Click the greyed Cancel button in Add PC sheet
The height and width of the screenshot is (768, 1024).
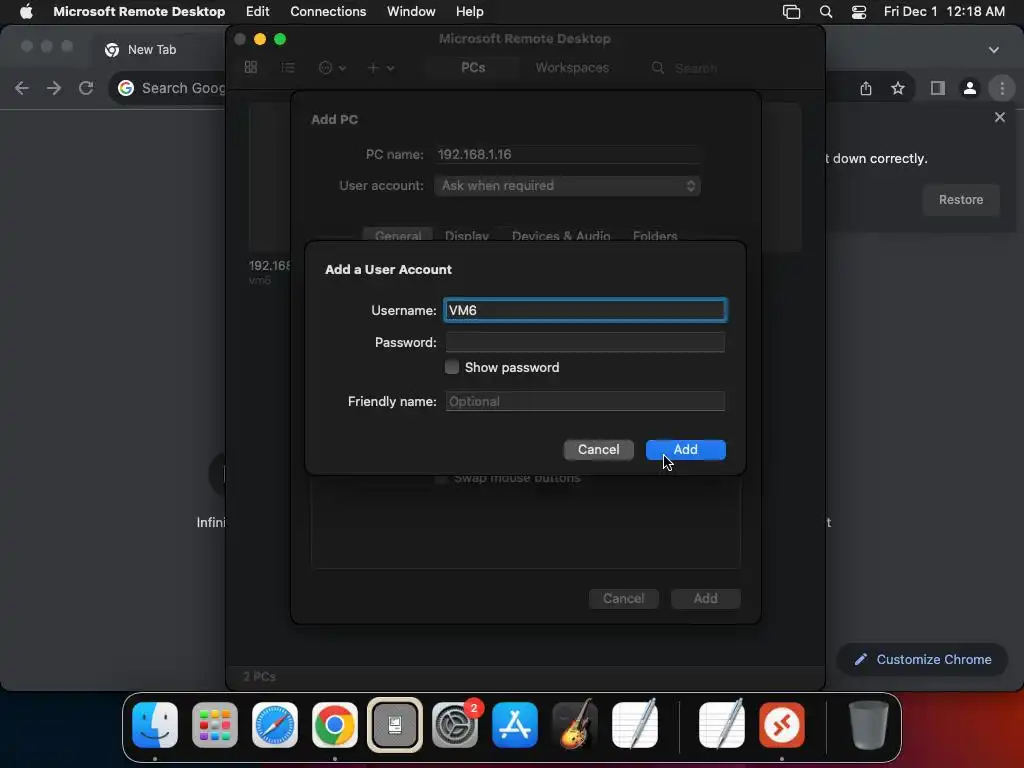pyautogui.click(x=623, y=598)
